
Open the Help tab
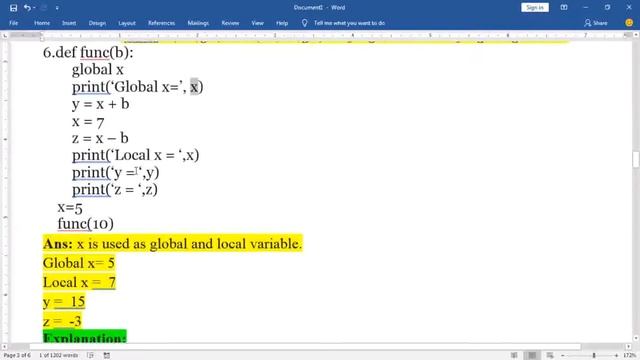tap(282, 23)
